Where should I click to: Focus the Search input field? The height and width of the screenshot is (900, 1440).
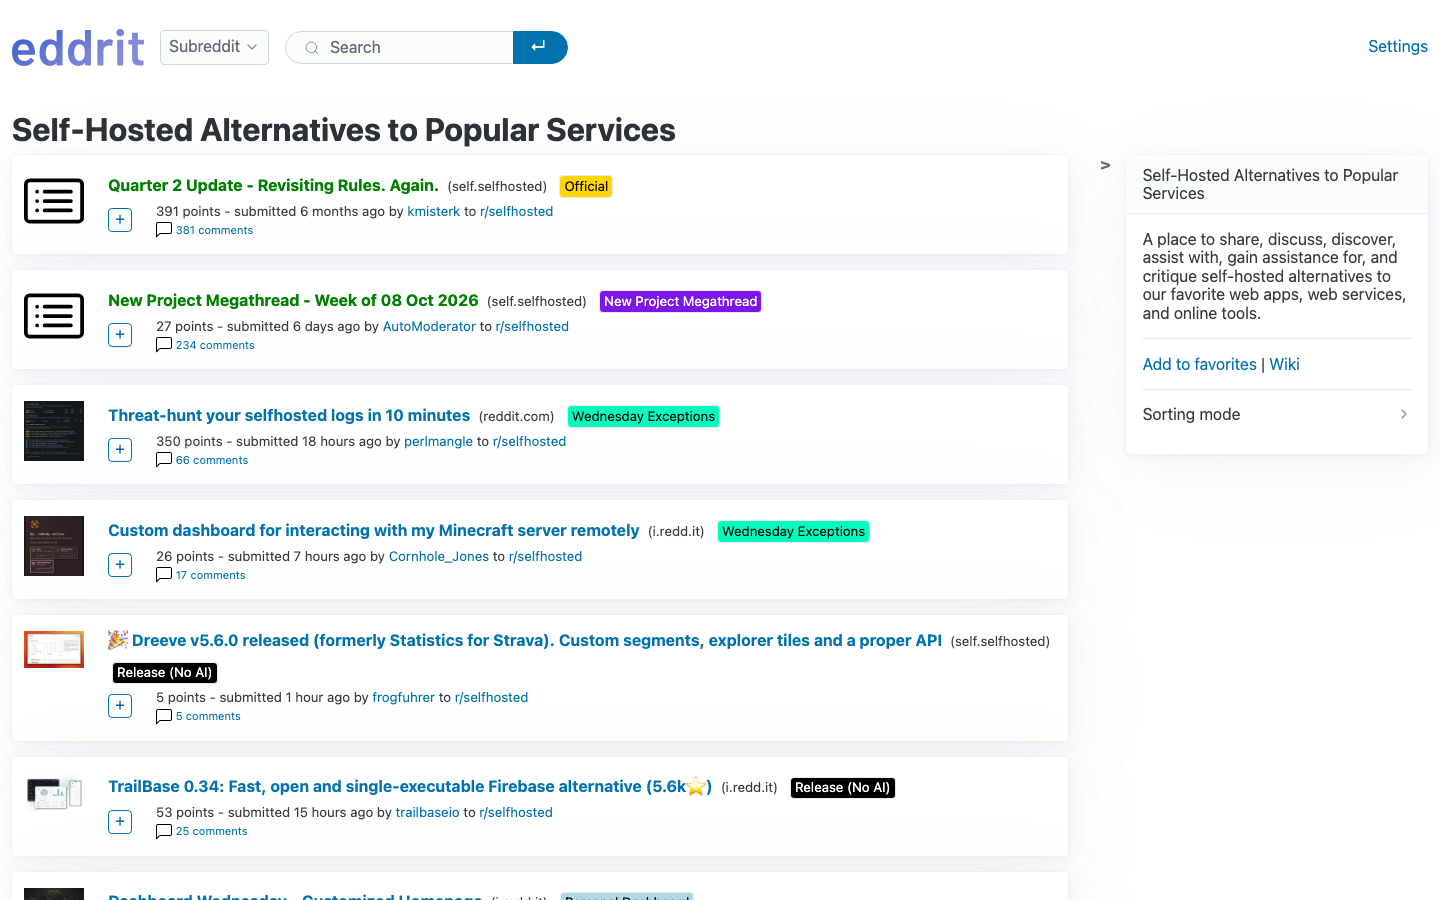click(400, 47)
